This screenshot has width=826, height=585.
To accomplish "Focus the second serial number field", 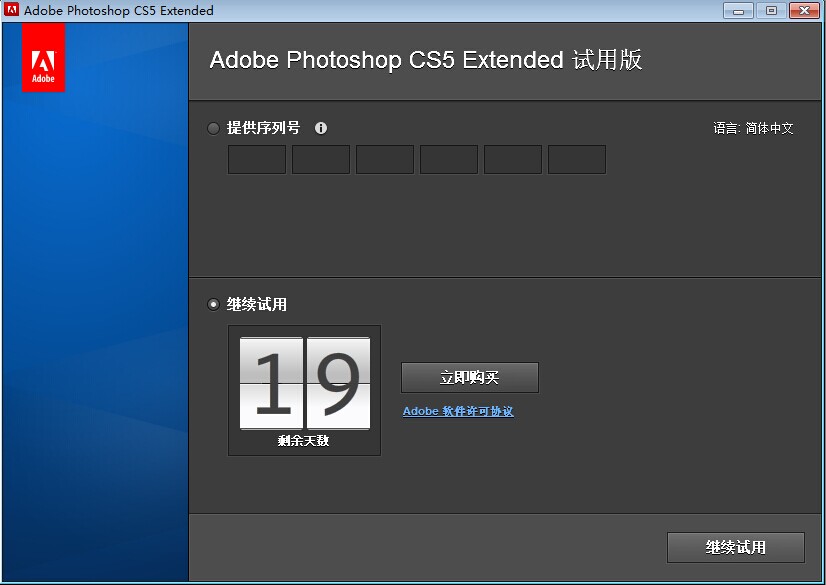I will point(321,160).
